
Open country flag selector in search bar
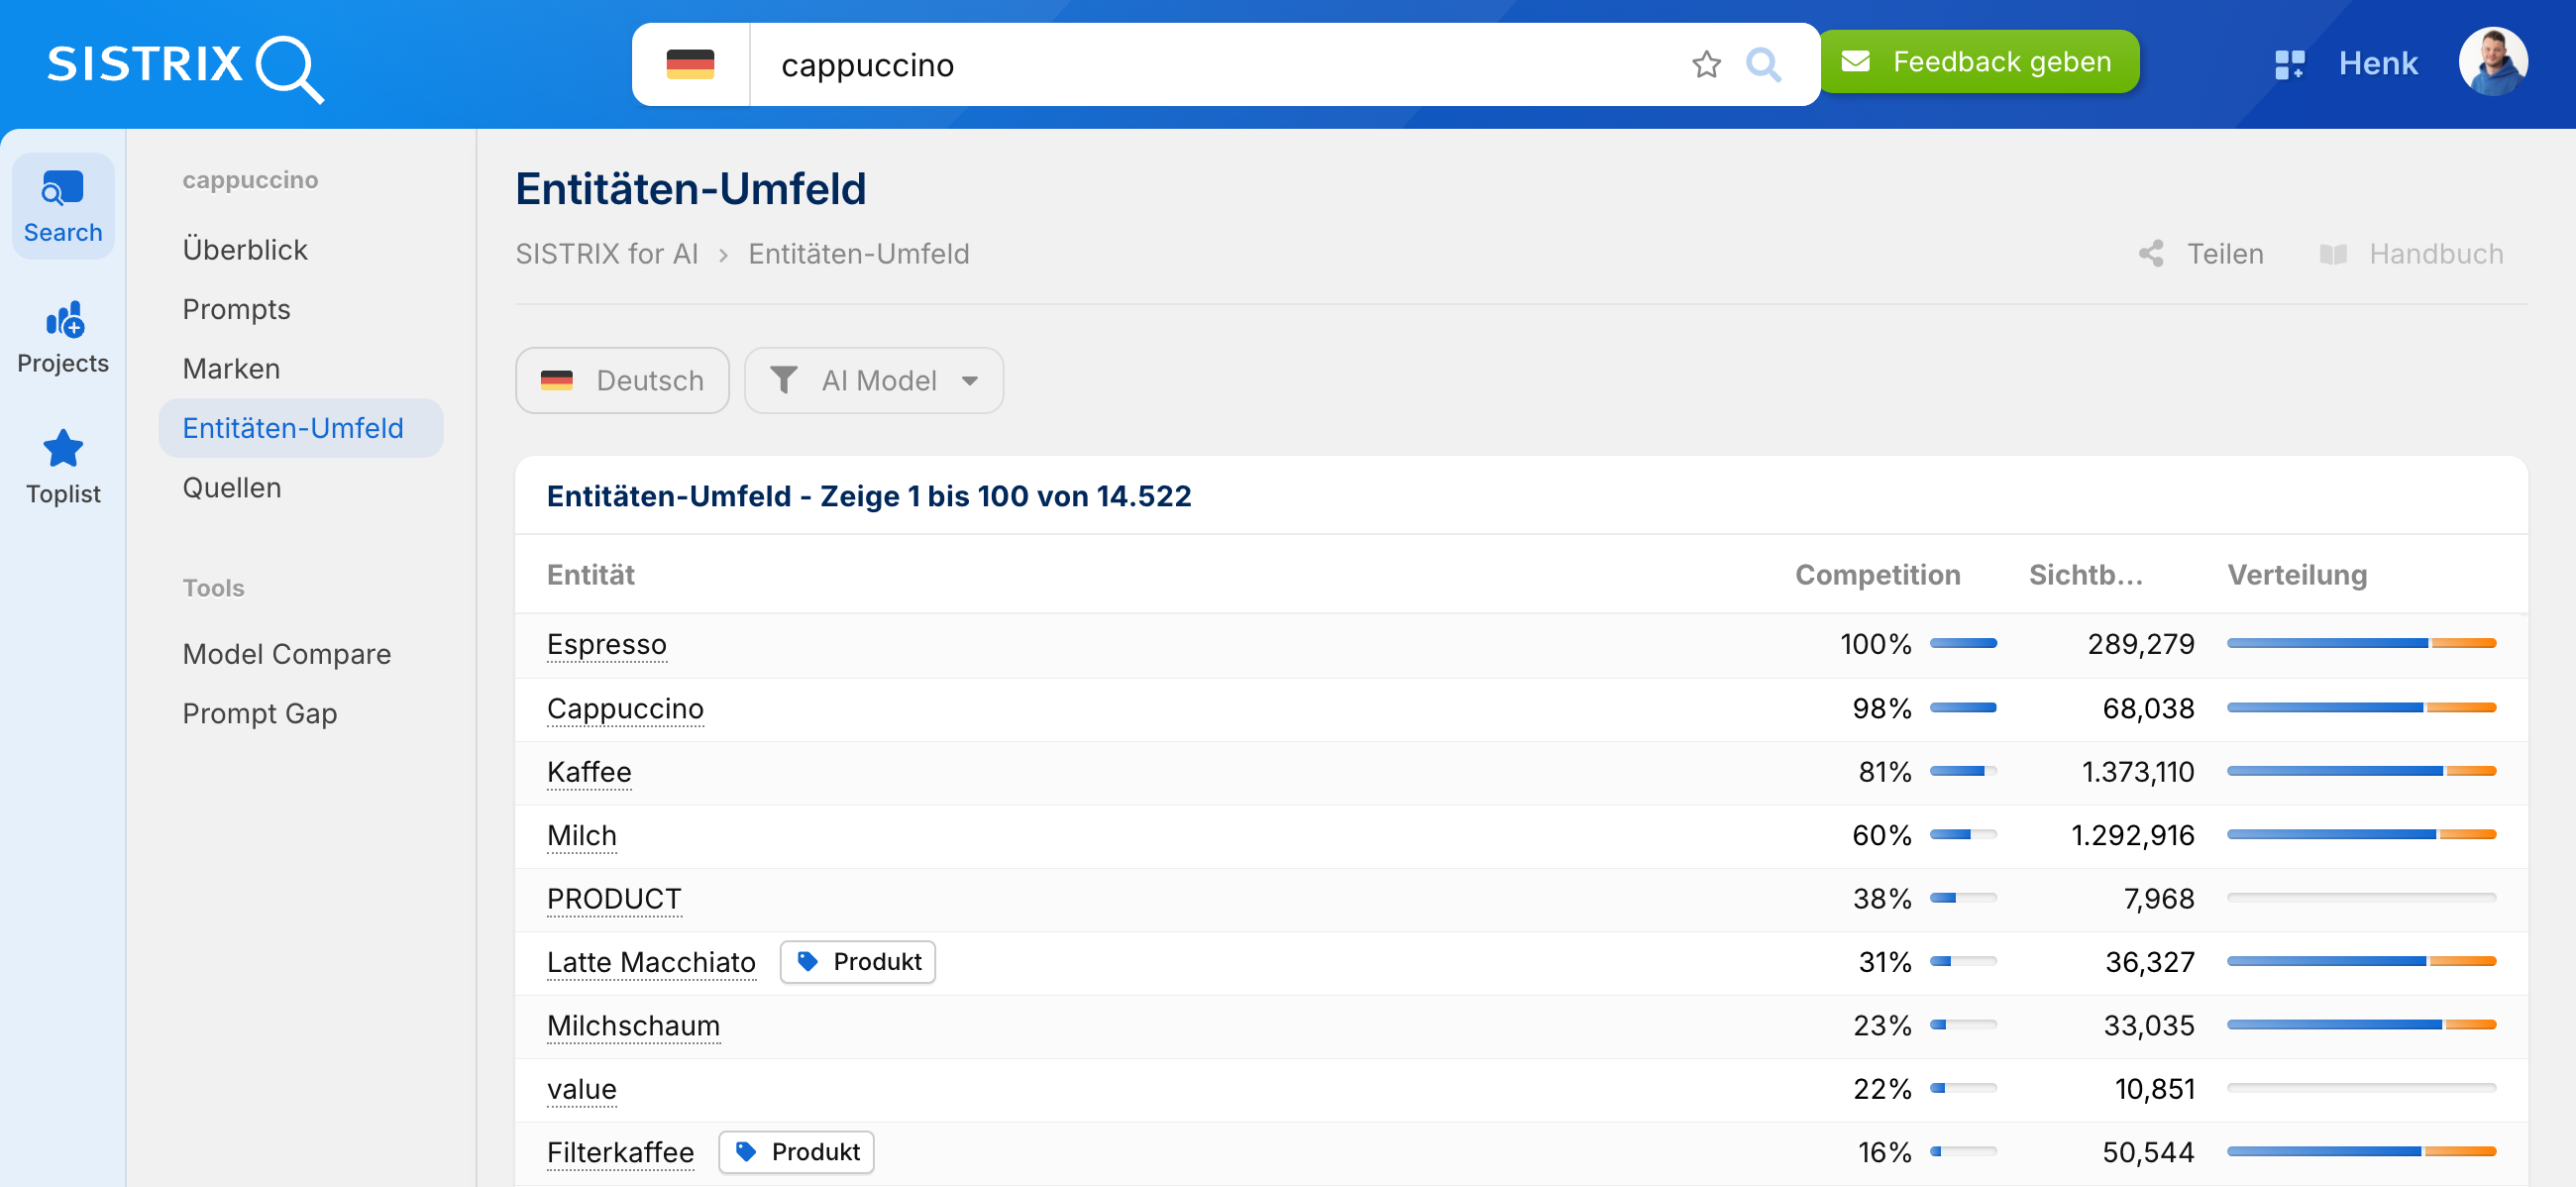coord(690,65)
